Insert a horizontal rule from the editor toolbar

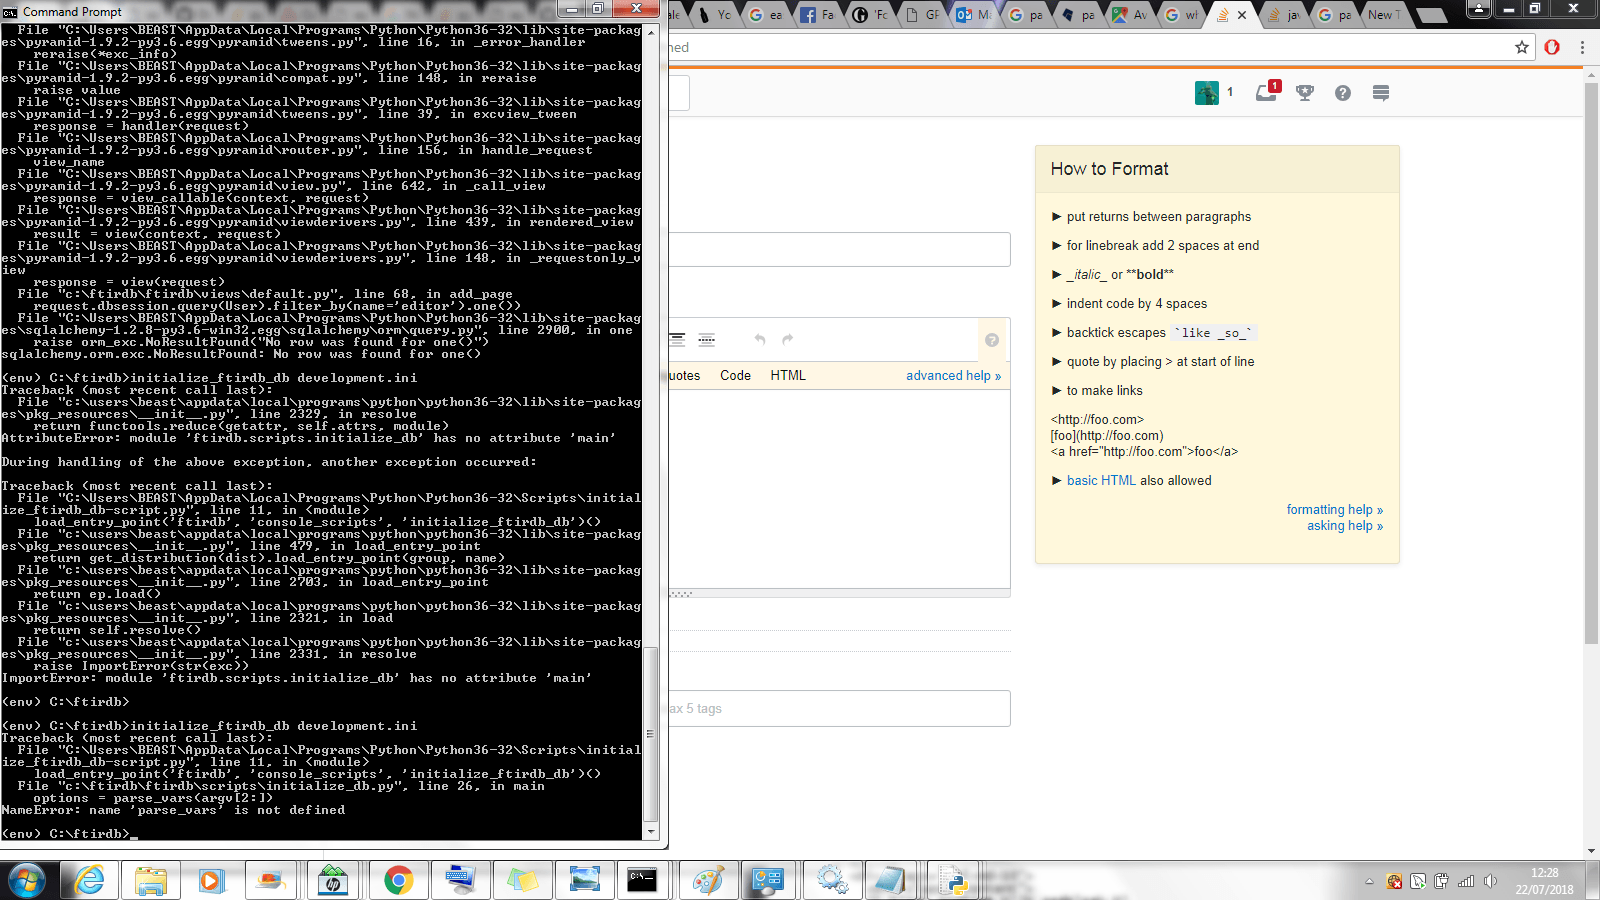pos(707,340)
